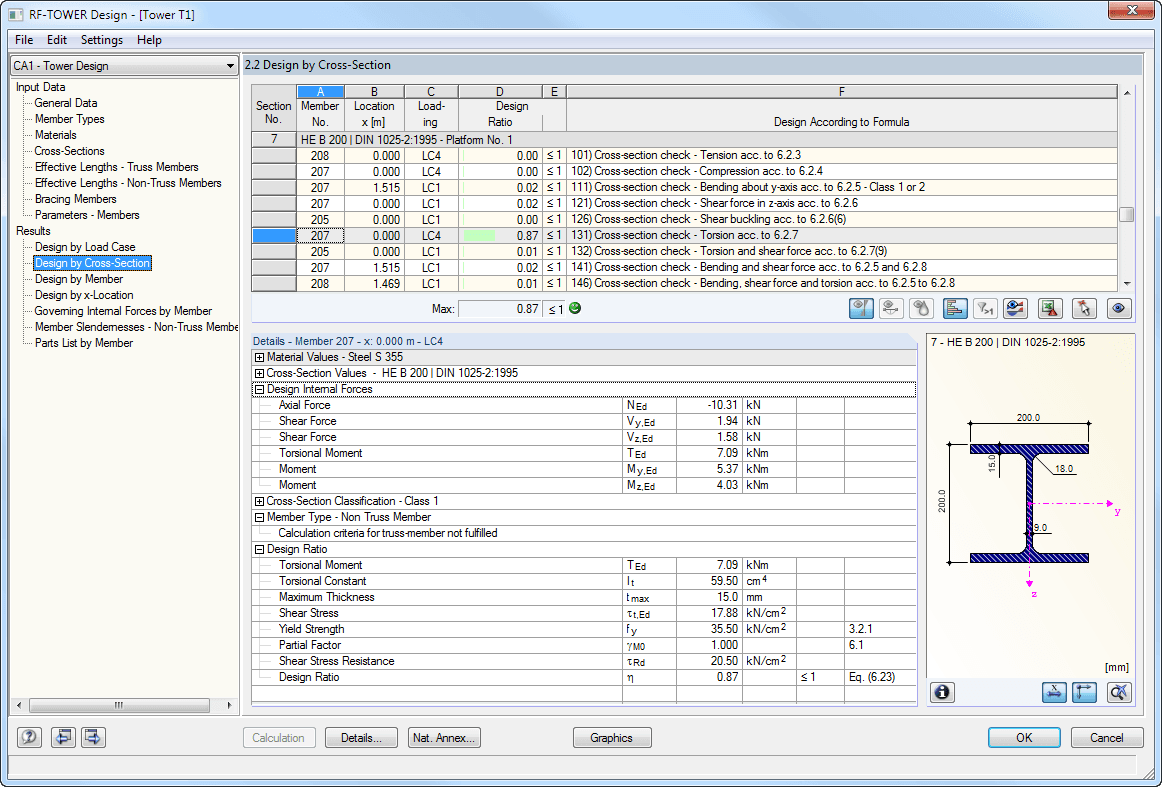Open the Help menu
This screenshot has width=1162, height=787.
pyautogui.click(x=149, y=40)
